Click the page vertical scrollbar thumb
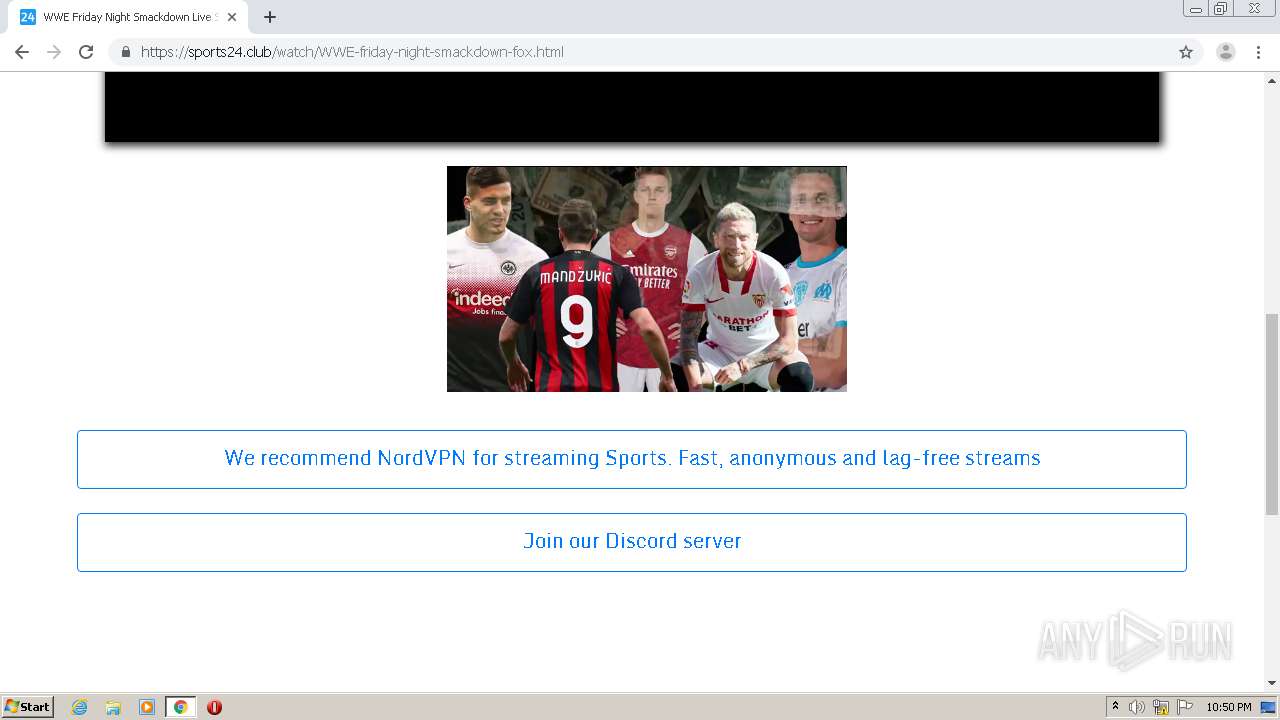The image size is (1280, 720). pyautogui.click(x=1272, y=414)
